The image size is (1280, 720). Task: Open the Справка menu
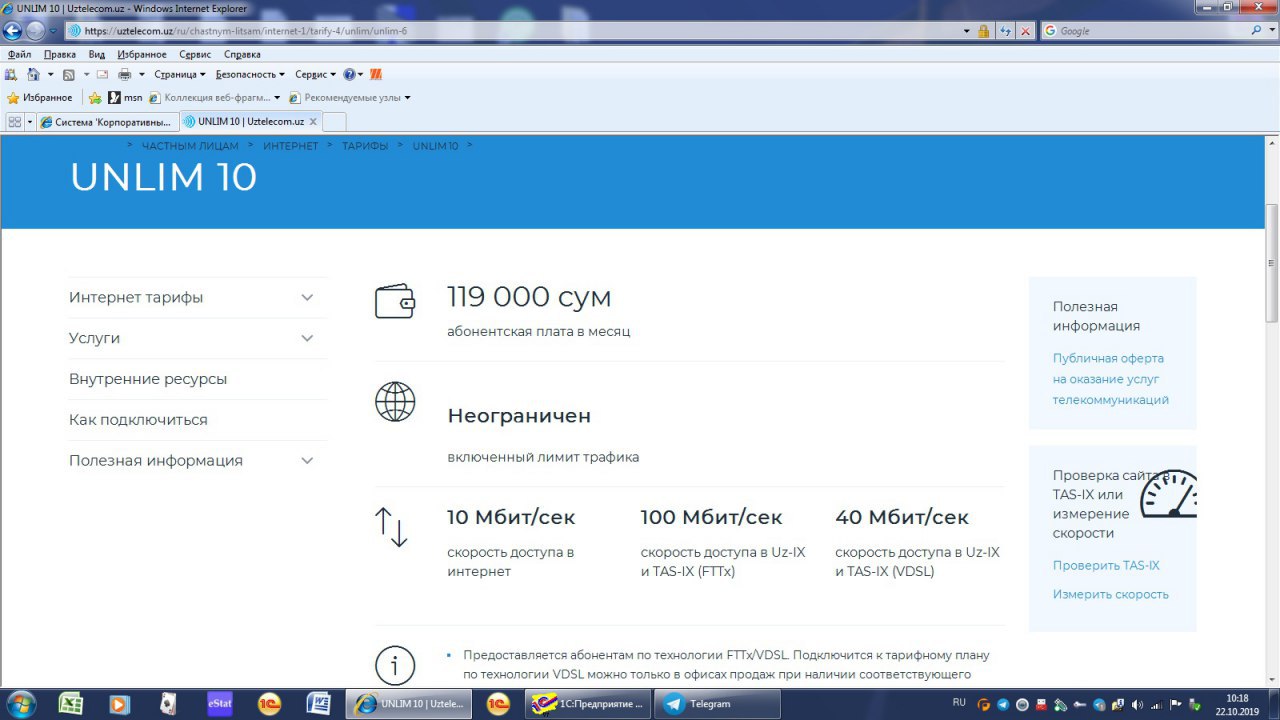[242, 54]
